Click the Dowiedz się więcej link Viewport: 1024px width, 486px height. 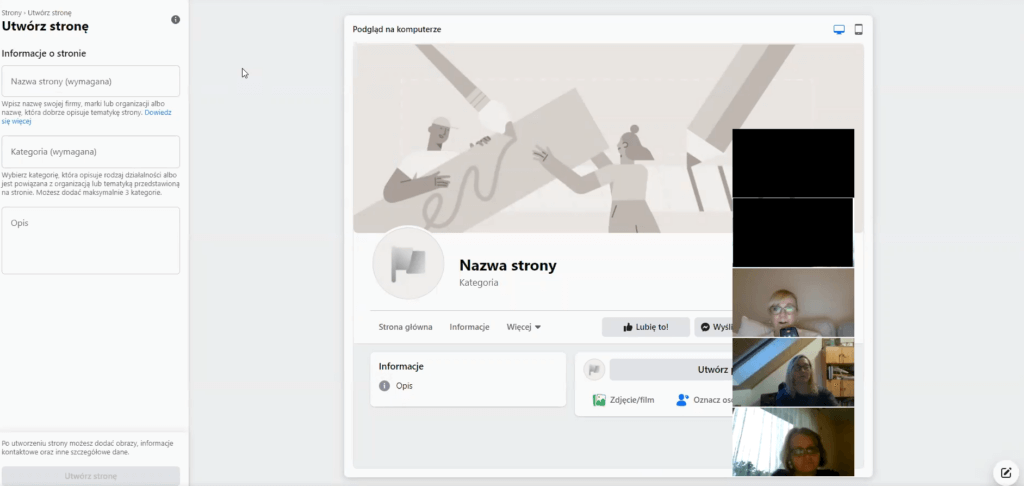pos(158,112)
